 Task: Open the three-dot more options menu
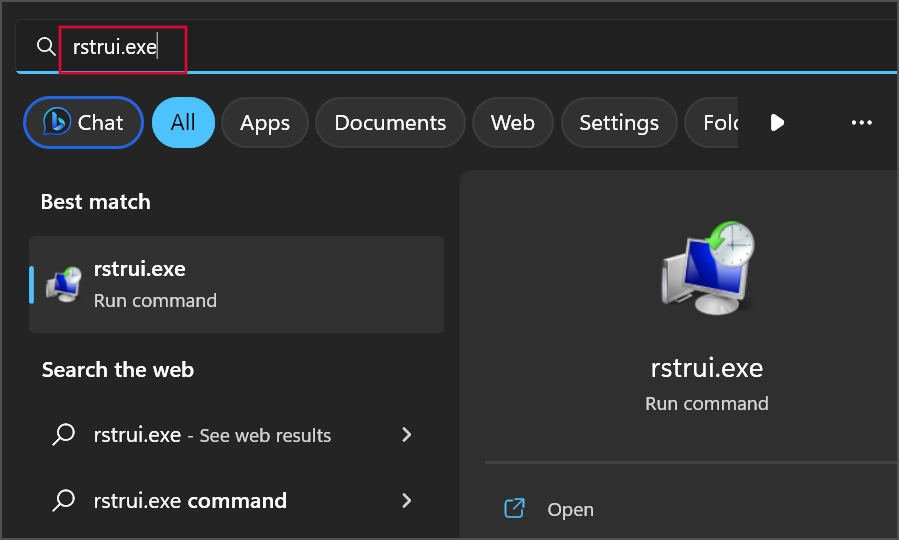(x=861, y=123)
